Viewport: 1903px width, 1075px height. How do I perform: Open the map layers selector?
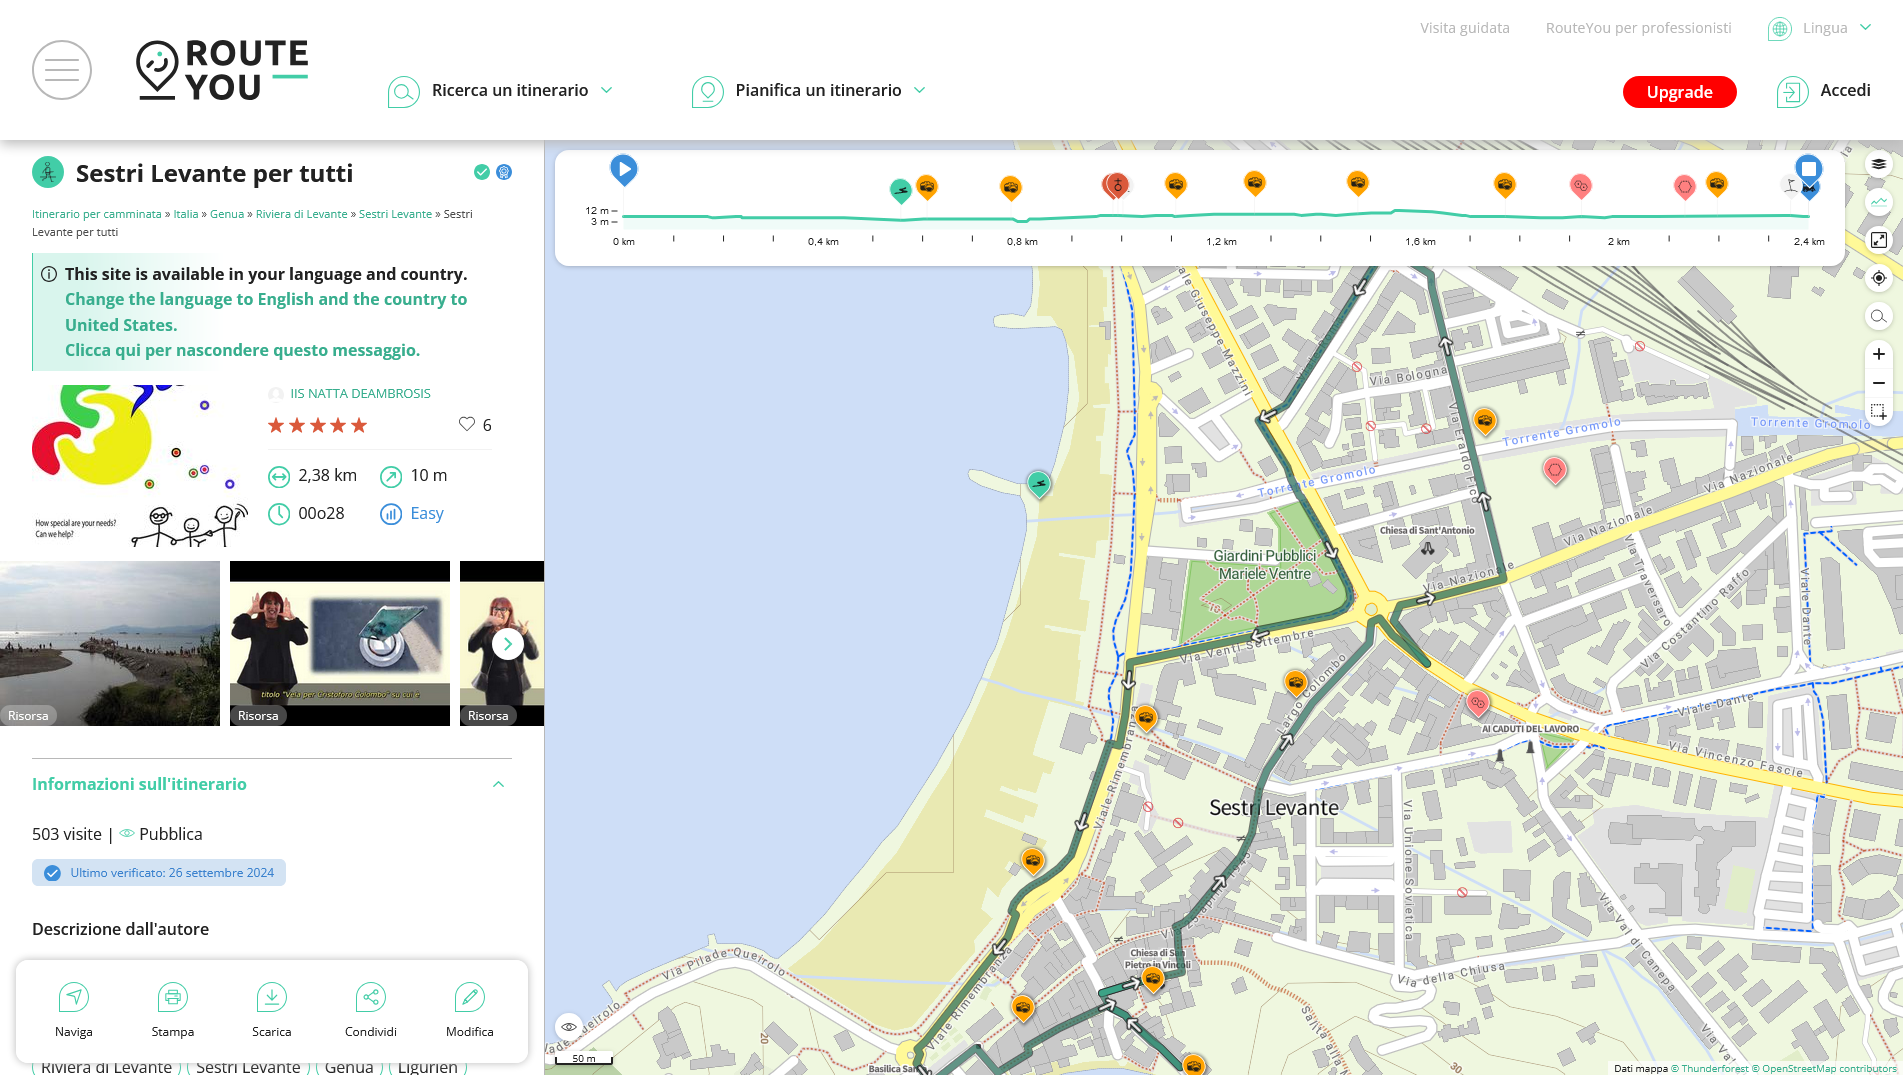(x=1879, y=164)
